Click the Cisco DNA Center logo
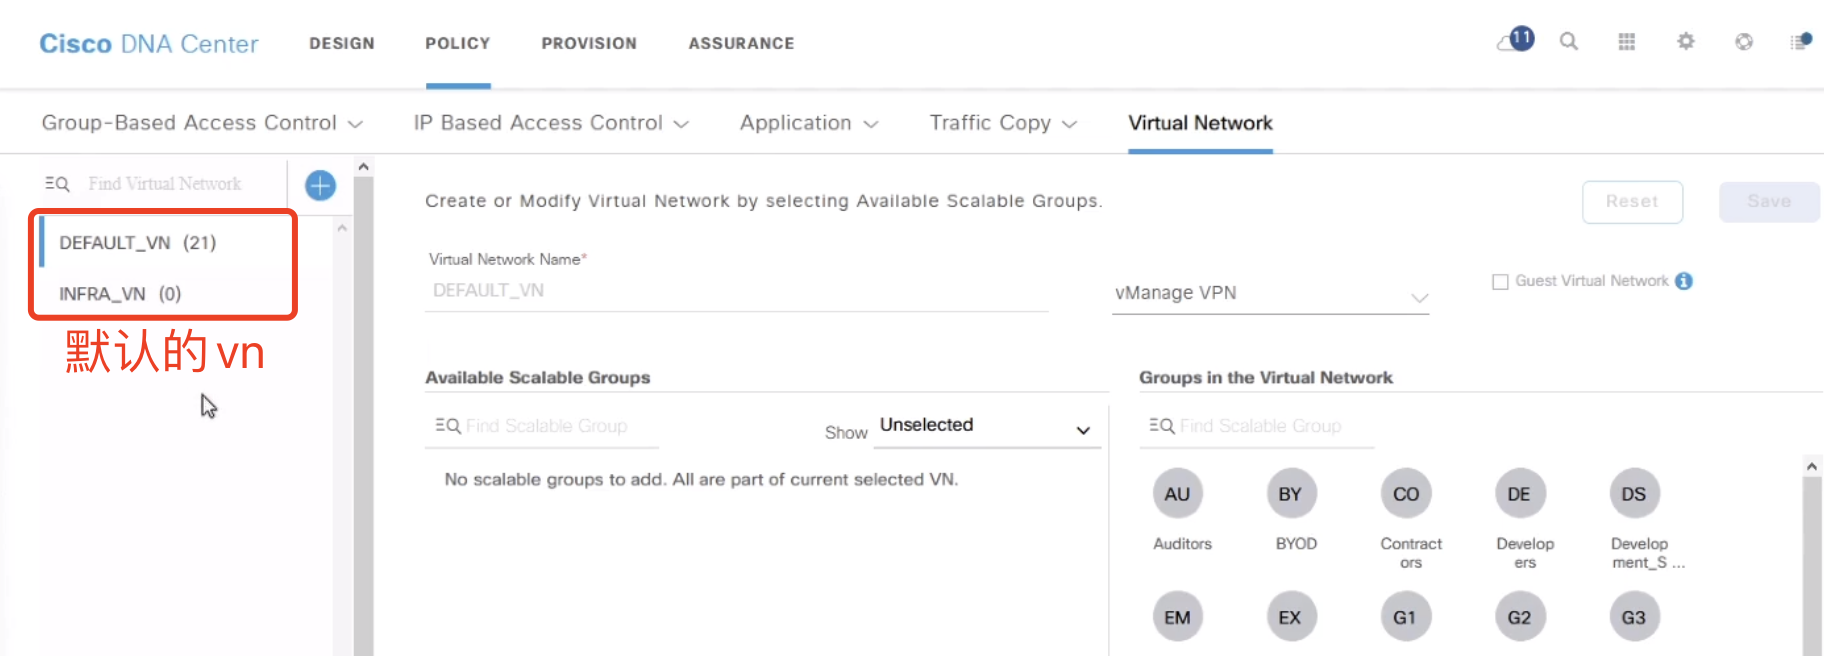Screen dimensions: 1824x656 (149, 44)
